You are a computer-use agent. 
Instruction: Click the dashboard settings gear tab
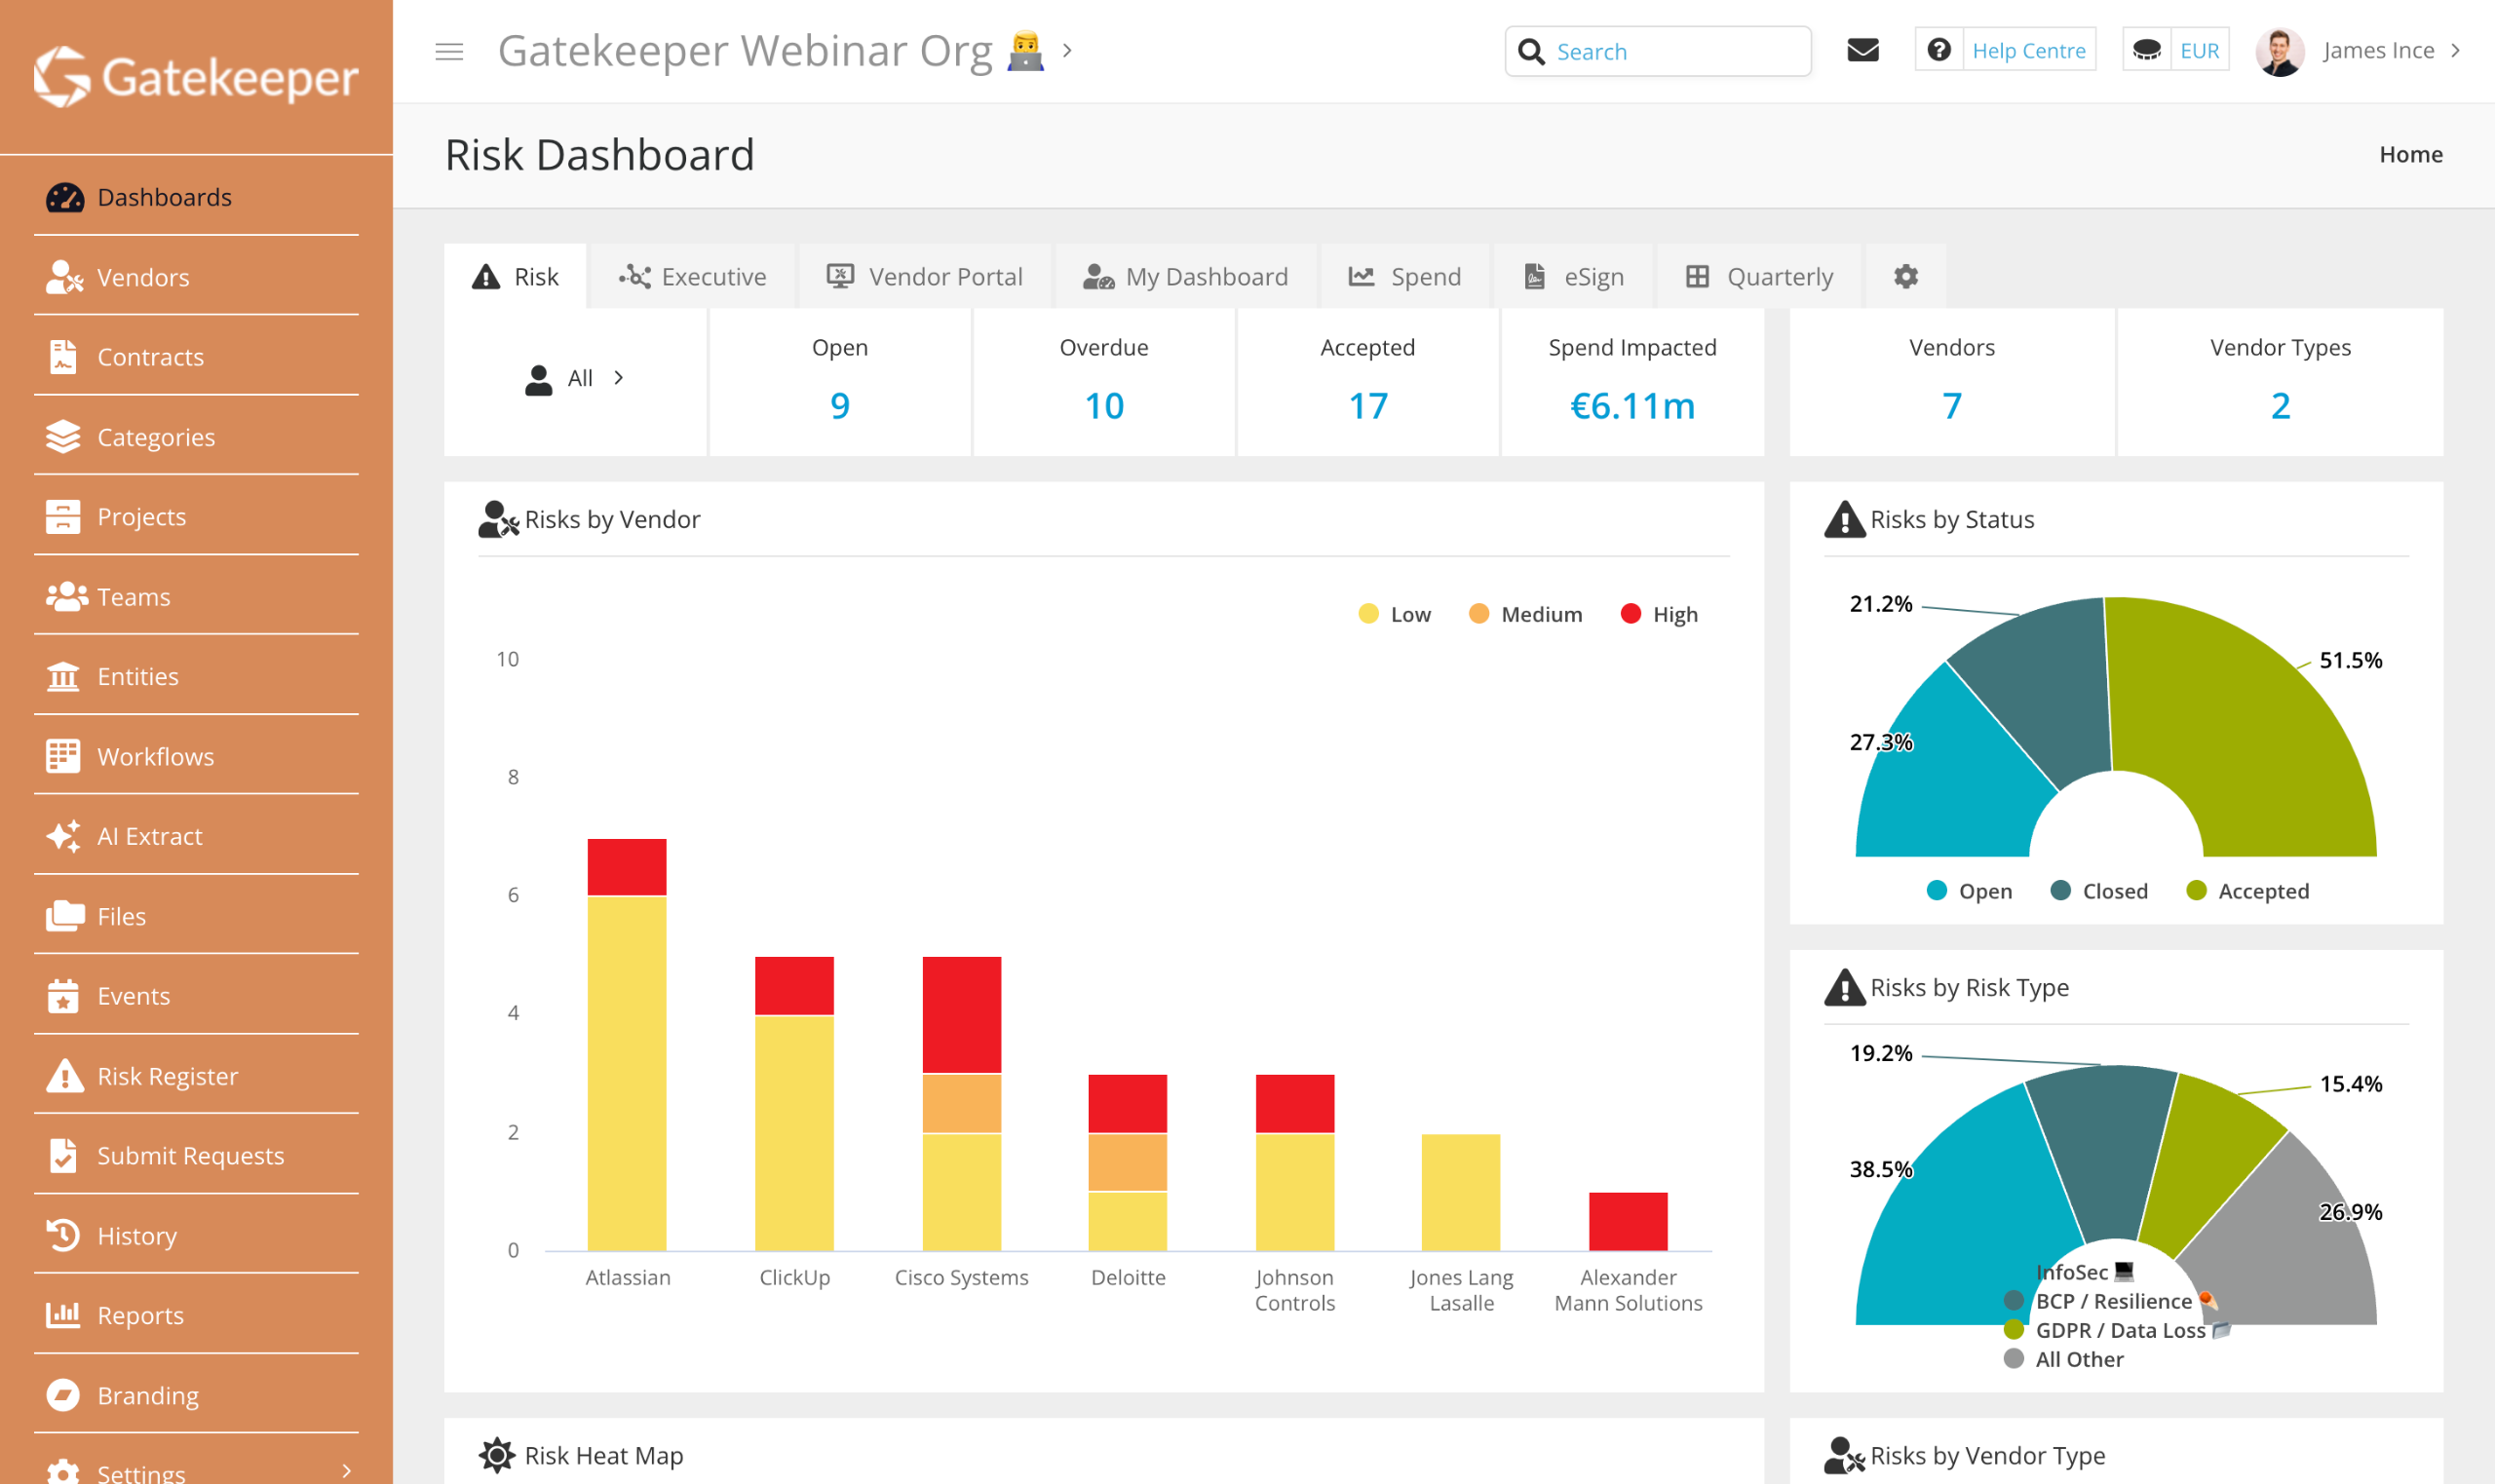pyautogui.click(x=1905, y=276)
